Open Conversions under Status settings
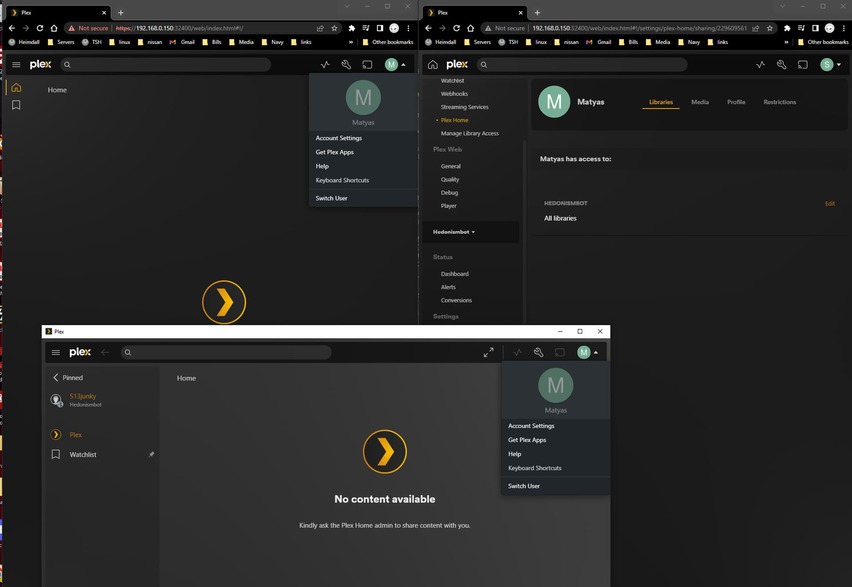Viewport: 852px width, 587px height. pos(456,300)
